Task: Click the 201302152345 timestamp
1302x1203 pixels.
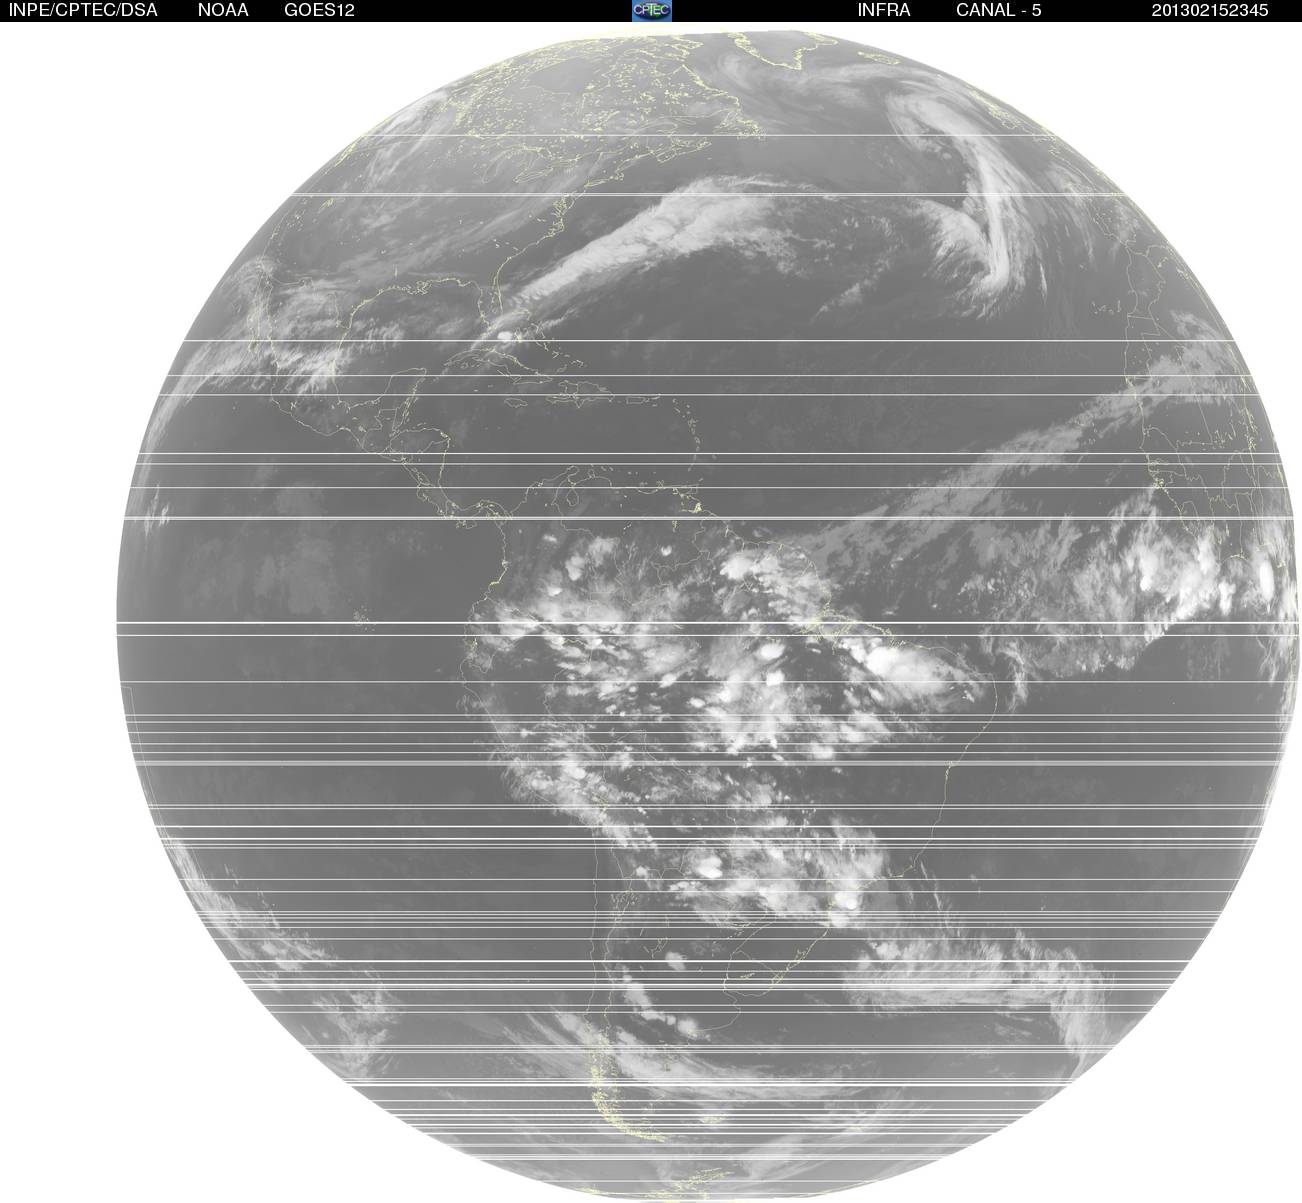Action: [1210, 10]
